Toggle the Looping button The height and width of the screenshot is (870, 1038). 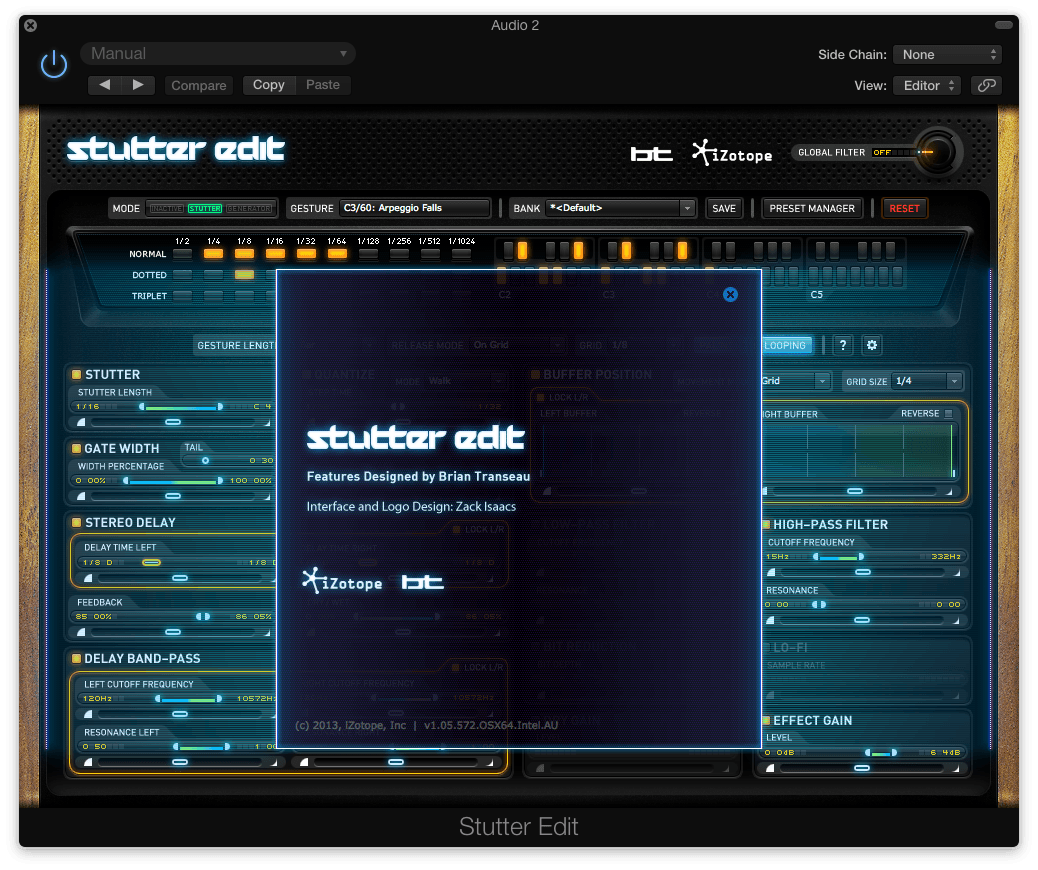785,345
